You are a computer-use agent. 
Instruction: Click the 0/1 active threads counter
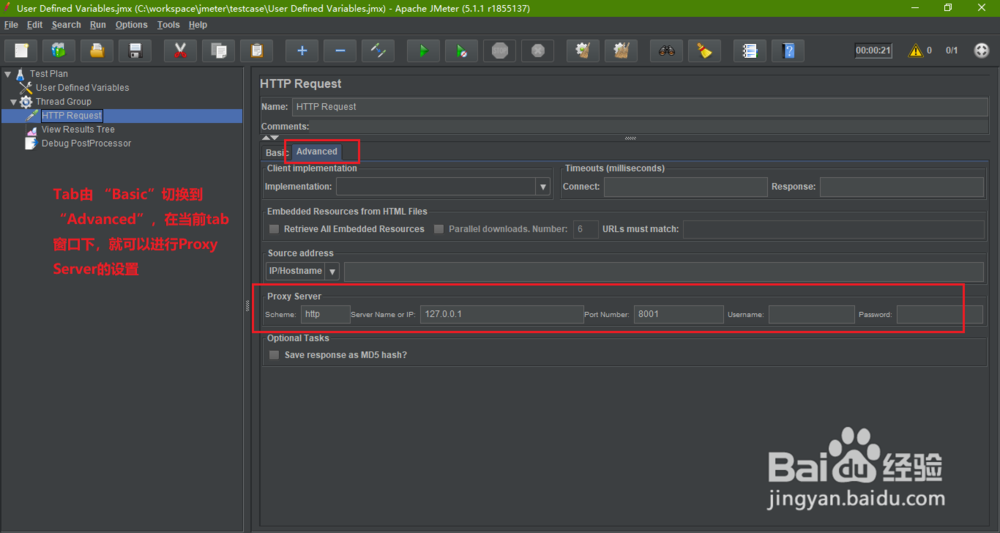[x=952, y=51]
